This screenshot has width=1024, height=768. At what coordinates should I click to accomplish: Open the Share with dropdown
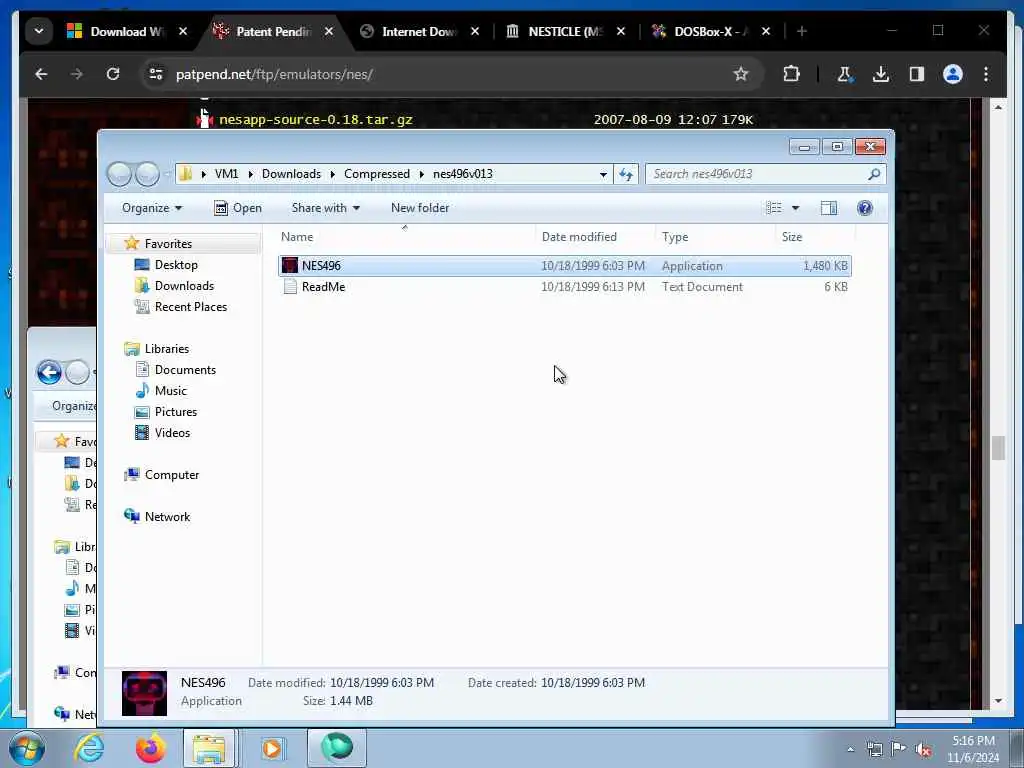click(x=325, y=208)
